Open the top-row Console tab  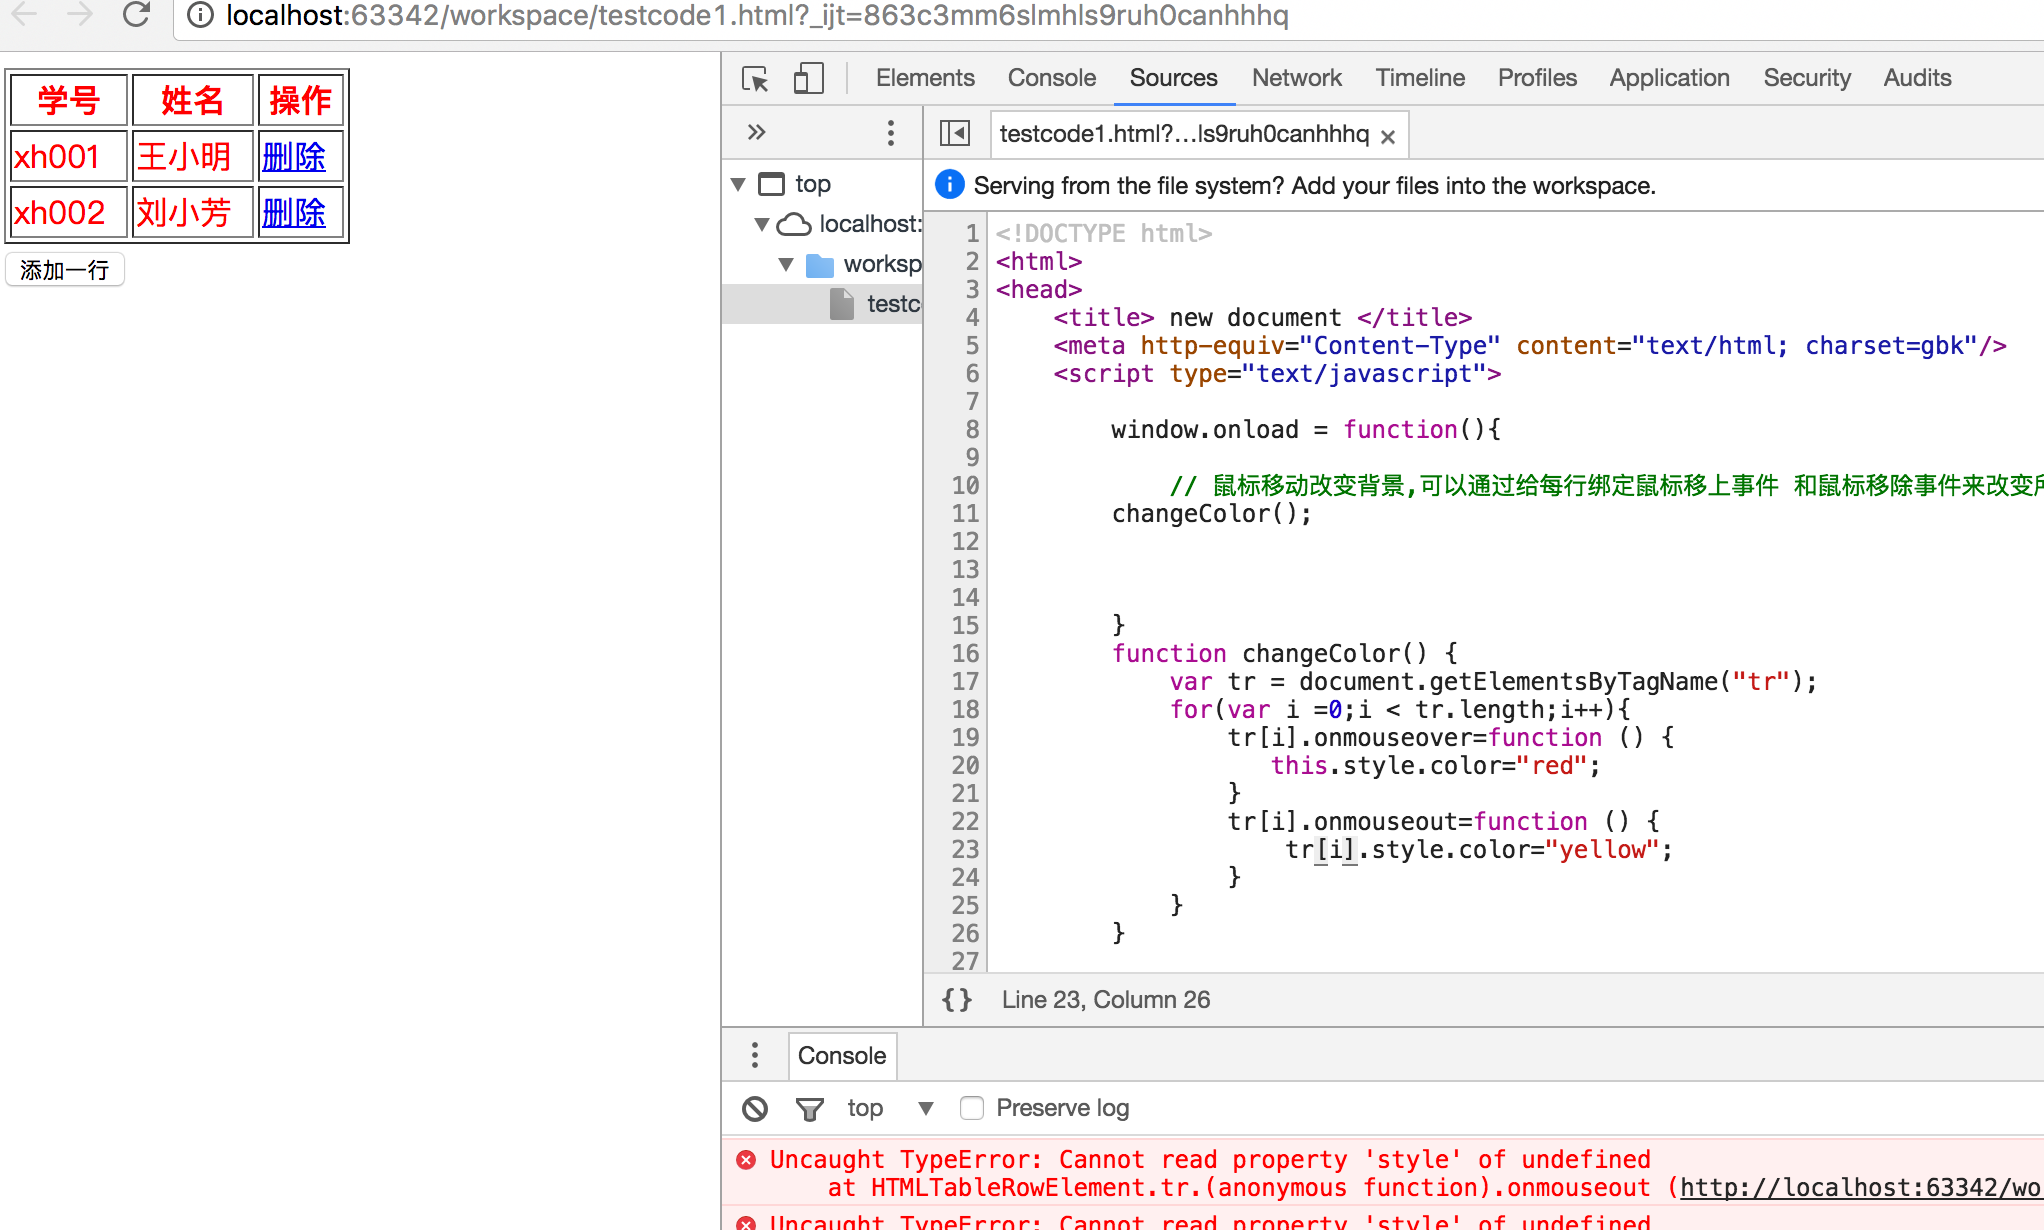pos(1052,78)
